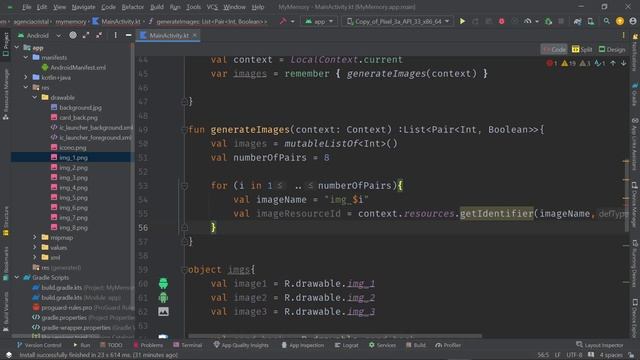Open the Logcat tool window

pos(346,345)
